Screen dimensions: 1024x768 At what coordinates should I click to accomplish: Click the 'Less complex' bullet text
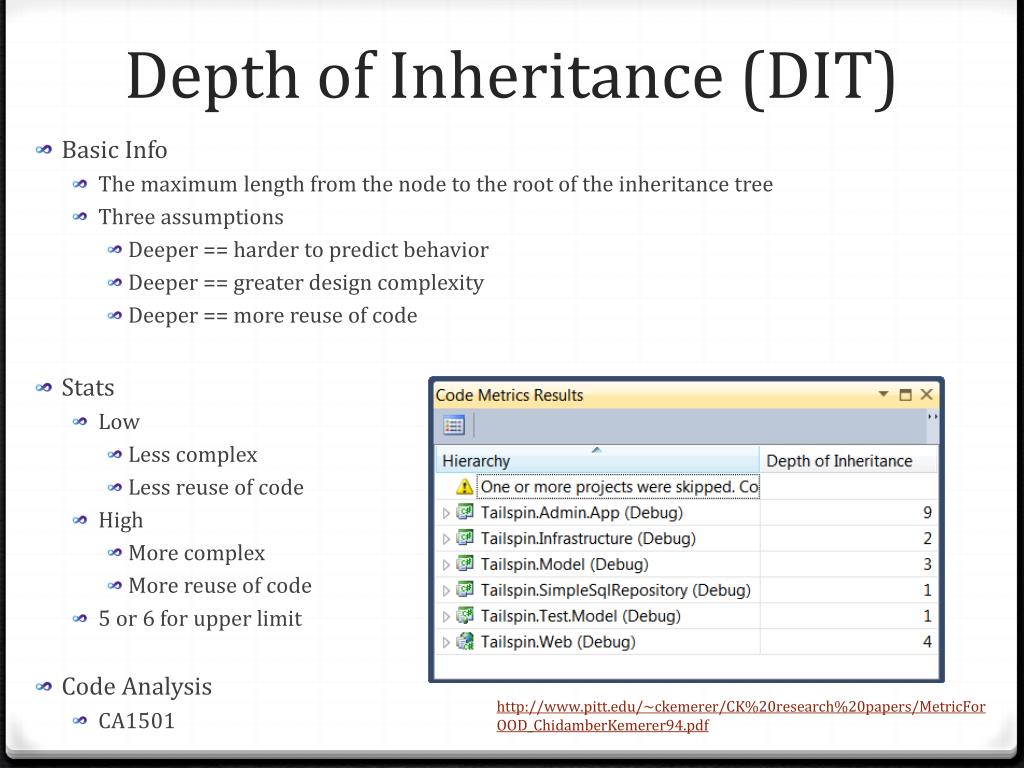(x=193, y=455)
